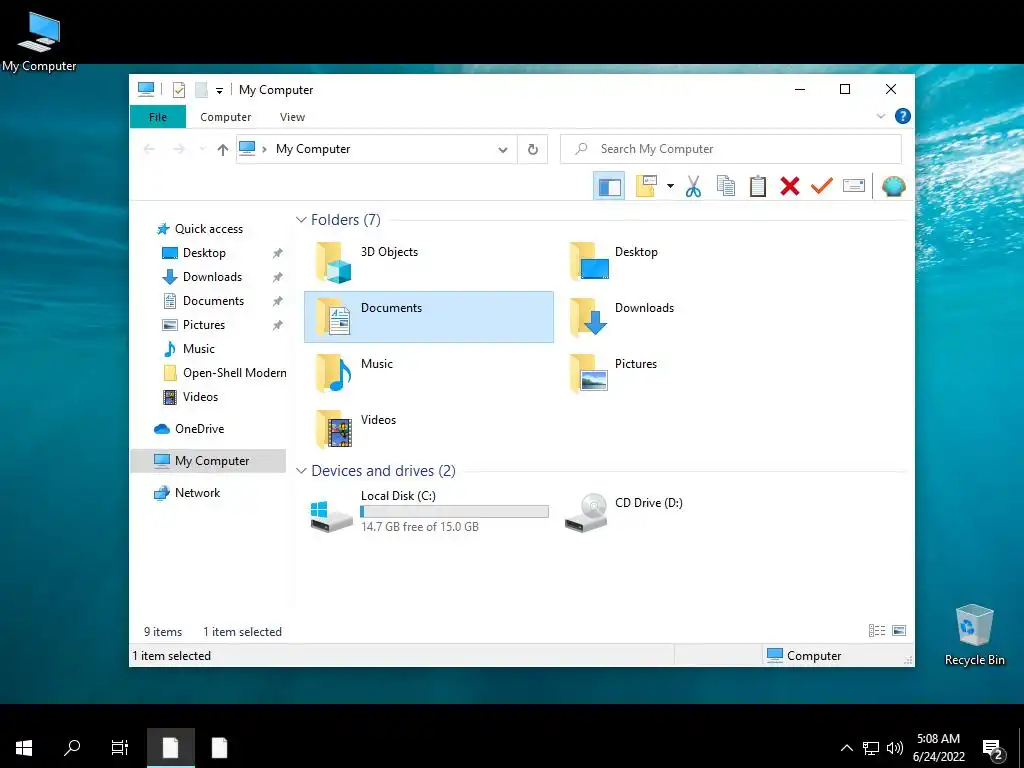Click the orange checkmark Properties icon
The width and height of the screenshot is (1024, 768).
coord(822,186)
